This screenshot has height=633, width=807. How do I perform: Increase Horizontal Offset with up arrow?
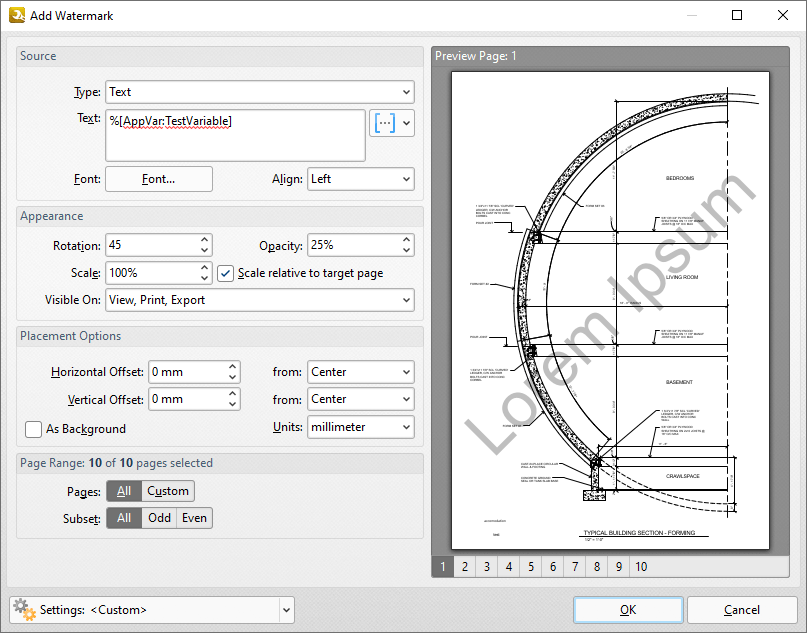tap(233, 366)
